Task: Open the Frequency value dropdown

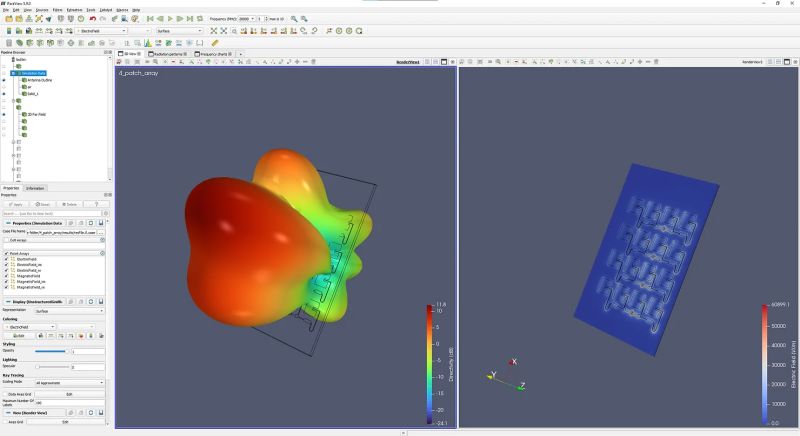Action: click(x=246, y=19)
